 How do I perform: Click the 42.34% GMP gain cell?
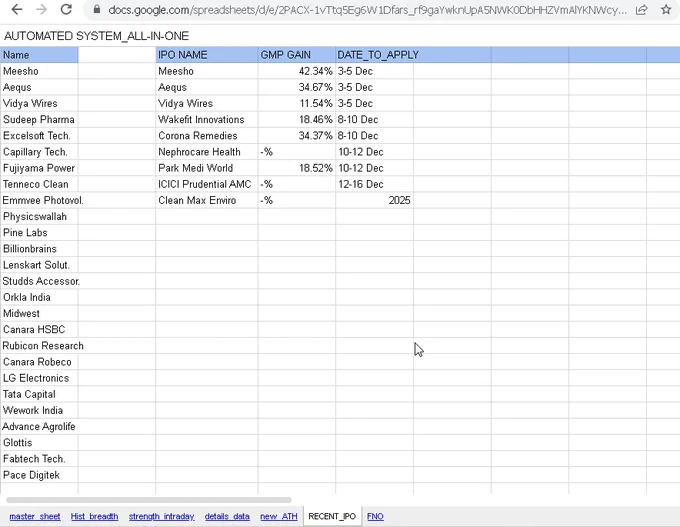click(297, 71)
